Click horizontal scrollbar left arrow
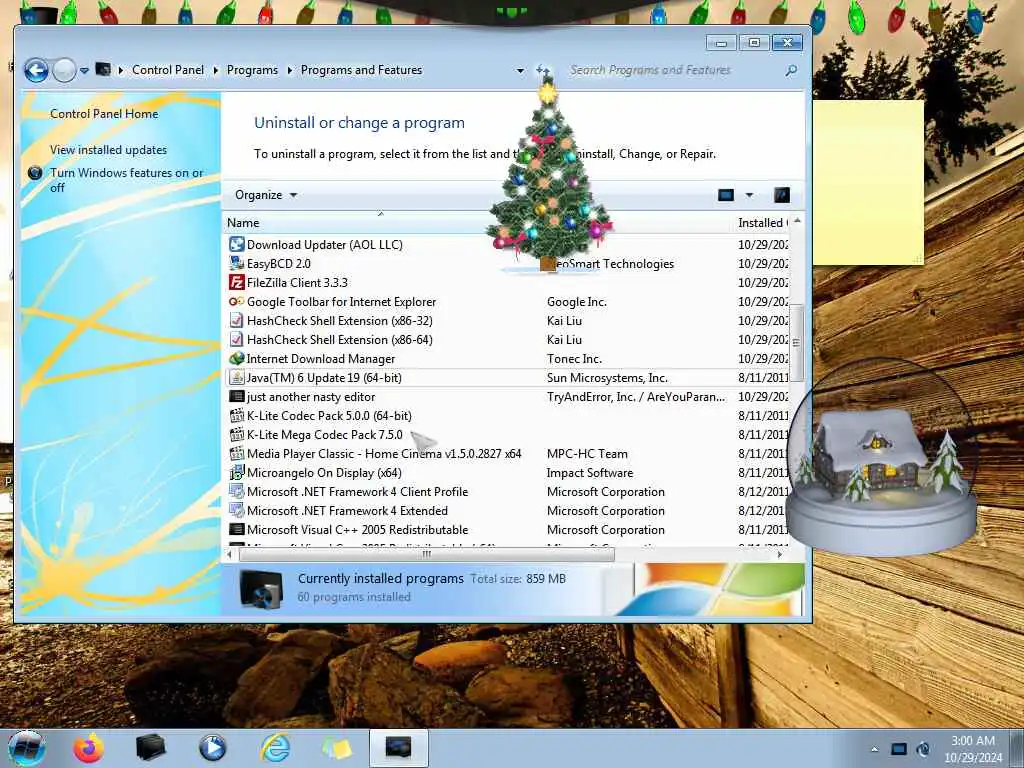 229,554
